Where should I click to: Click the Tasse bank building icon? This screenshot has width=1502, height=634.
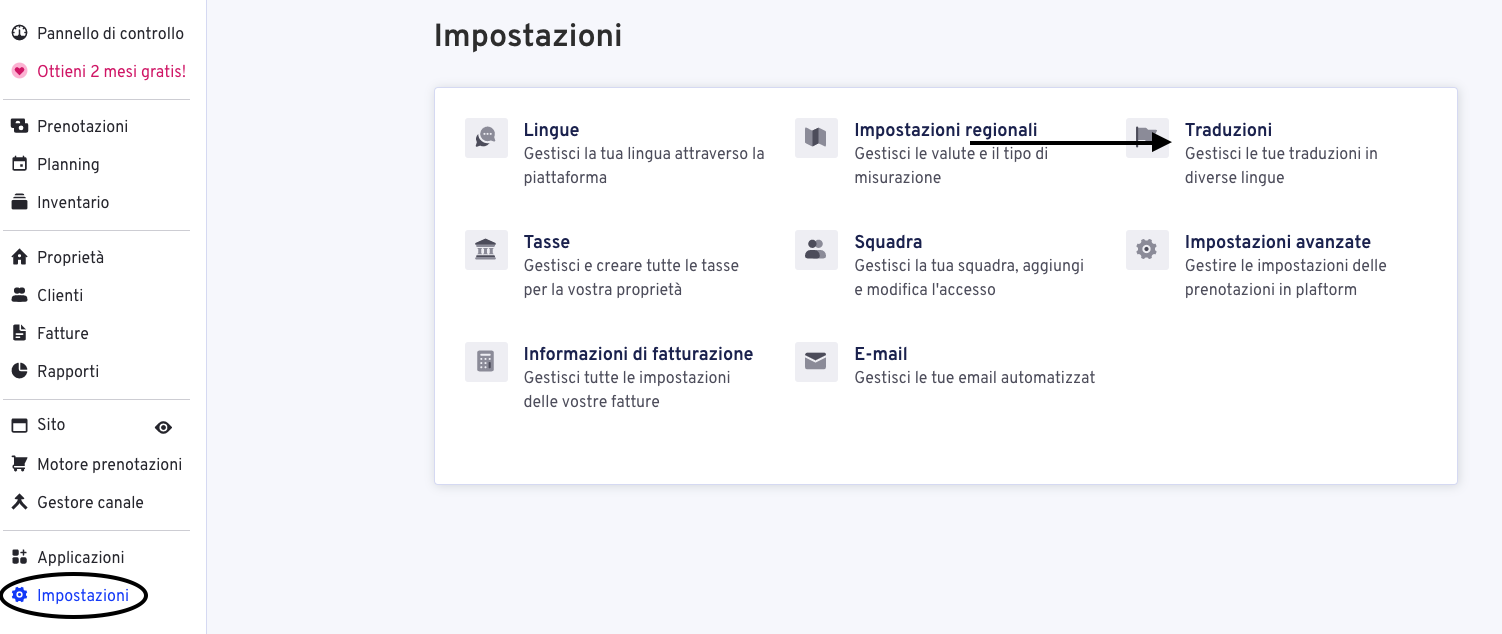point(486,250)
